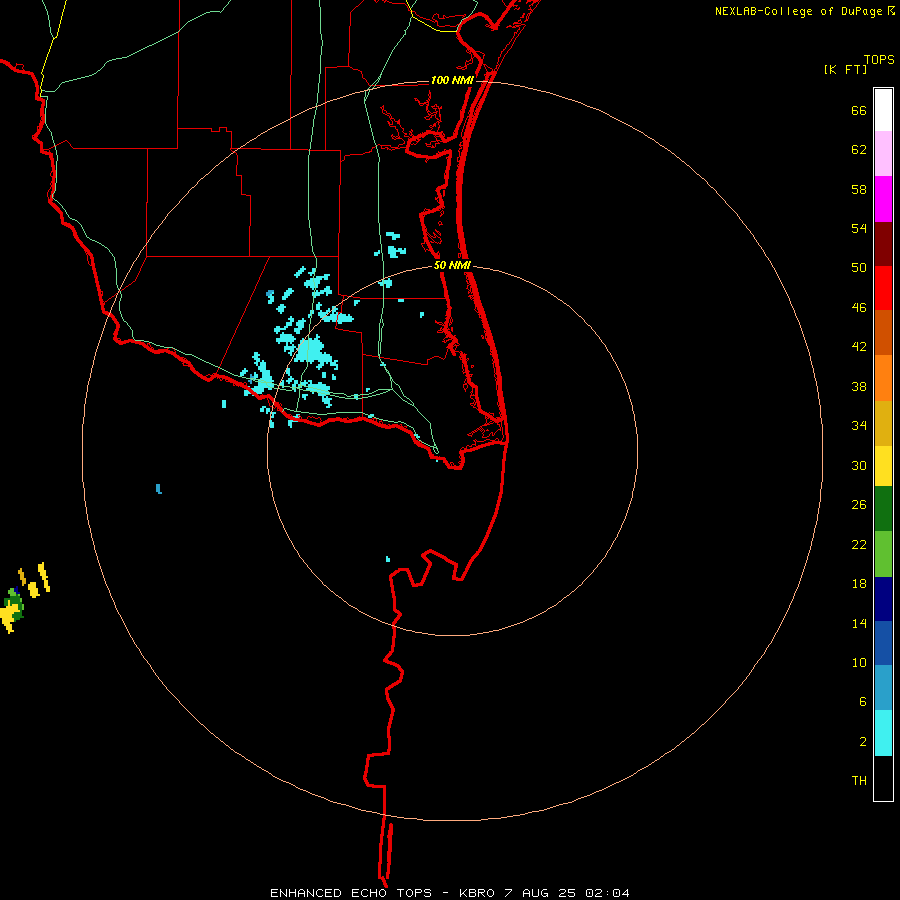The image size is (900, 900).
Task: Click the 30 legend value
Action: (x=859, y=465)
